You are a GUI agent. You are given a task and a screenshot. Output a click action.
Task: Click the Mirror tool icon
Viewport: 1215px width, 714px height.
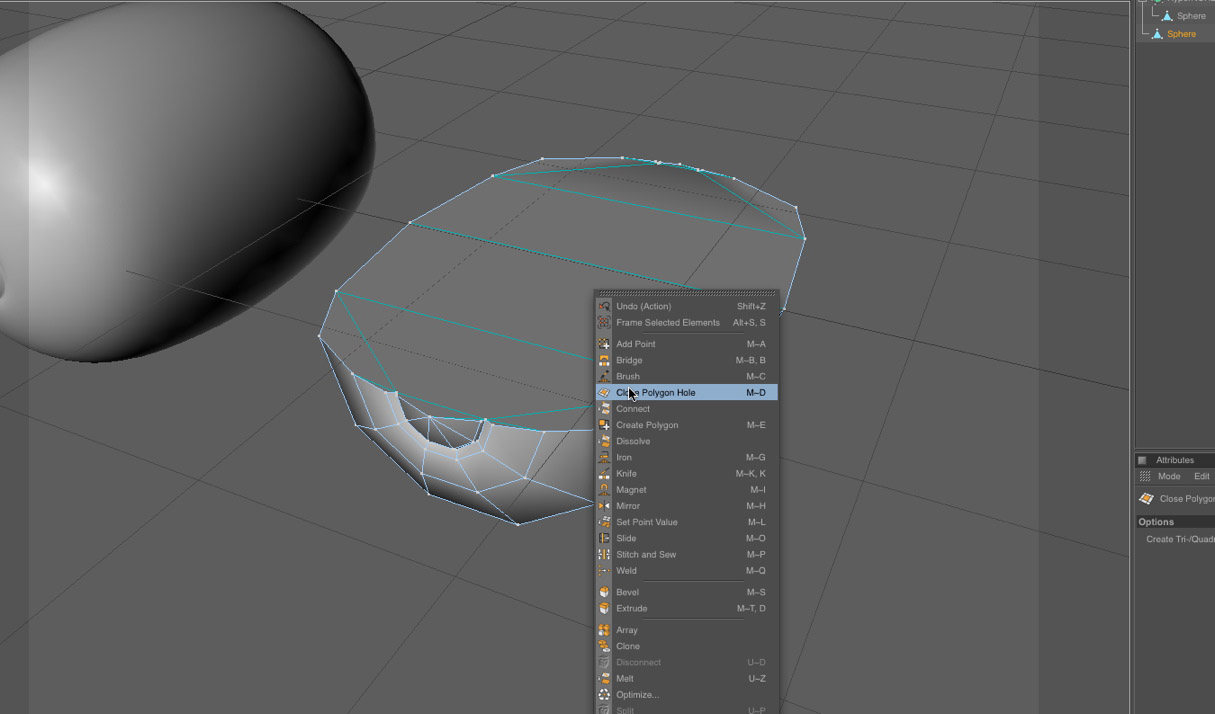[x=604, y=505]
